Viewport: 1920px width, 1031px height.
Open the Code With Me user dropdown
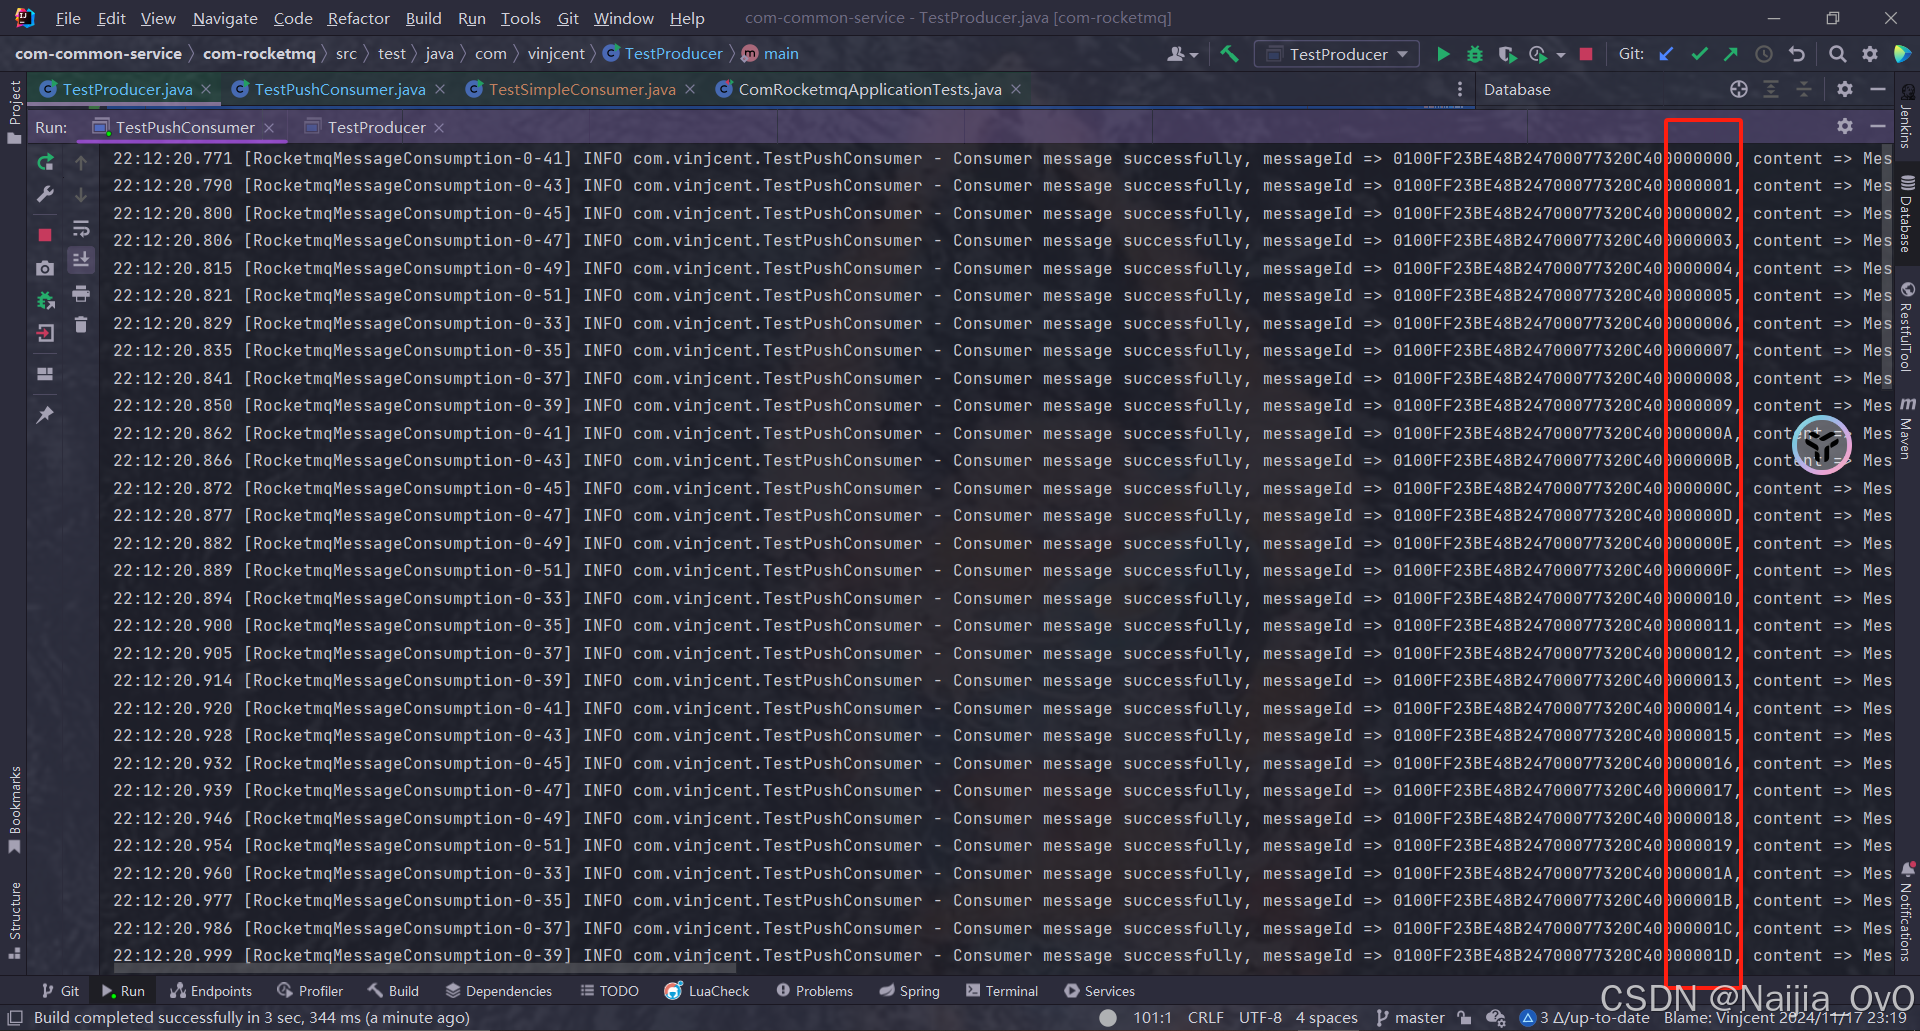tap(1182, 54)
